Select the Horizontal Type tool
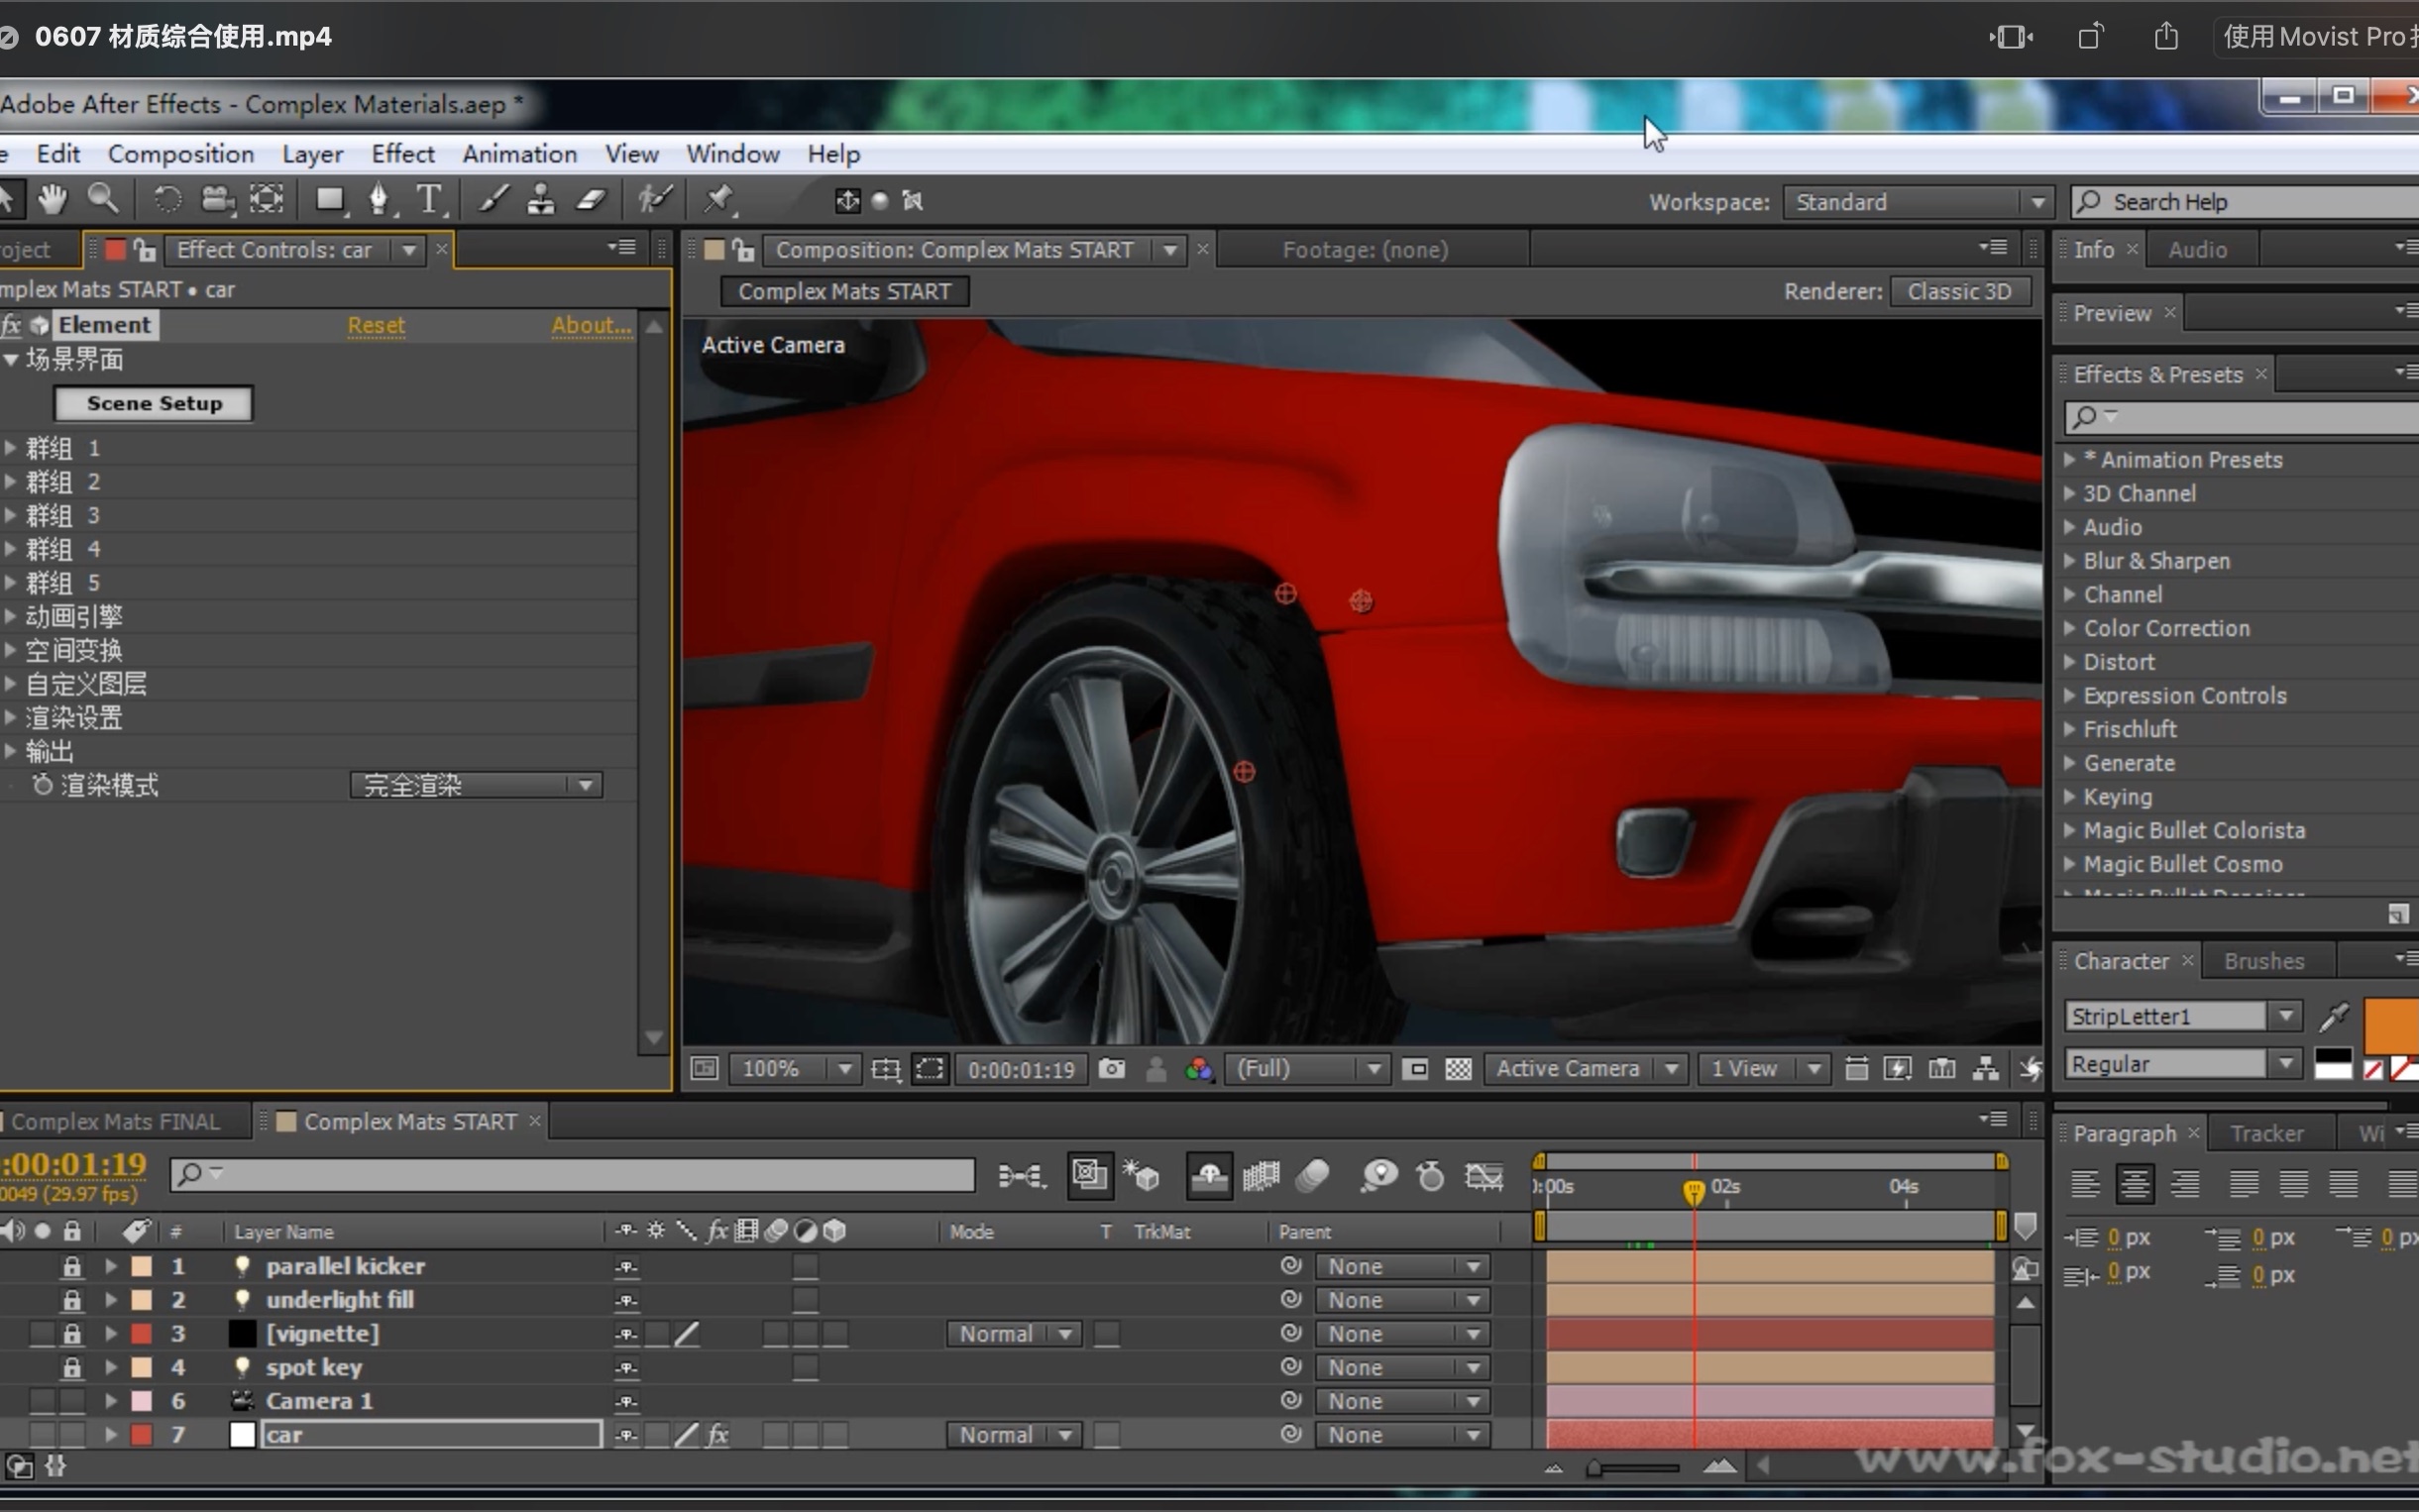2419x1512 pixels. click(x=430, y=200)
